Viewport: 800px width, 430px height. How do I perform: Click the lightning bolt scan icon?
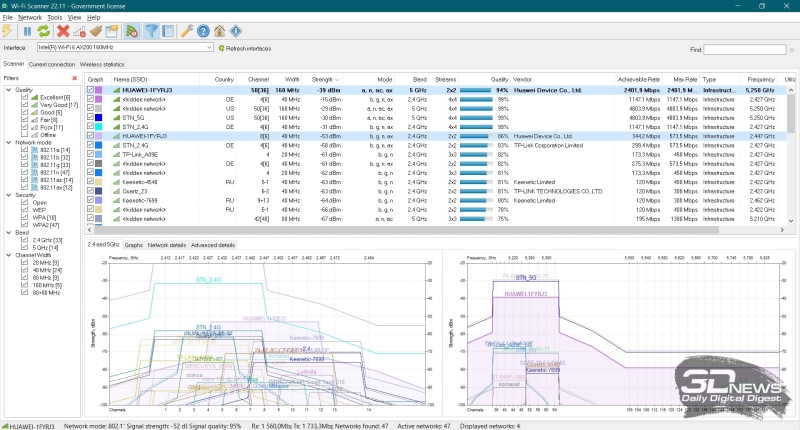tap(9, 31)
